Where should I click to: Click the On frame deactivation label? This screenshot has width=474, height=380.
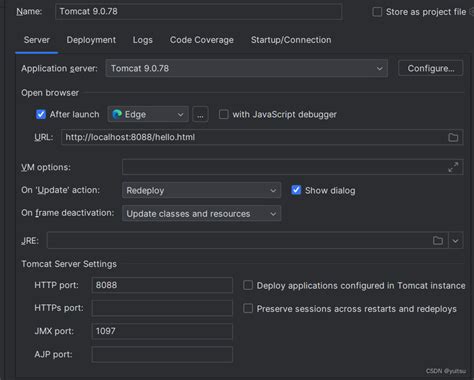[x=68, y=213]
